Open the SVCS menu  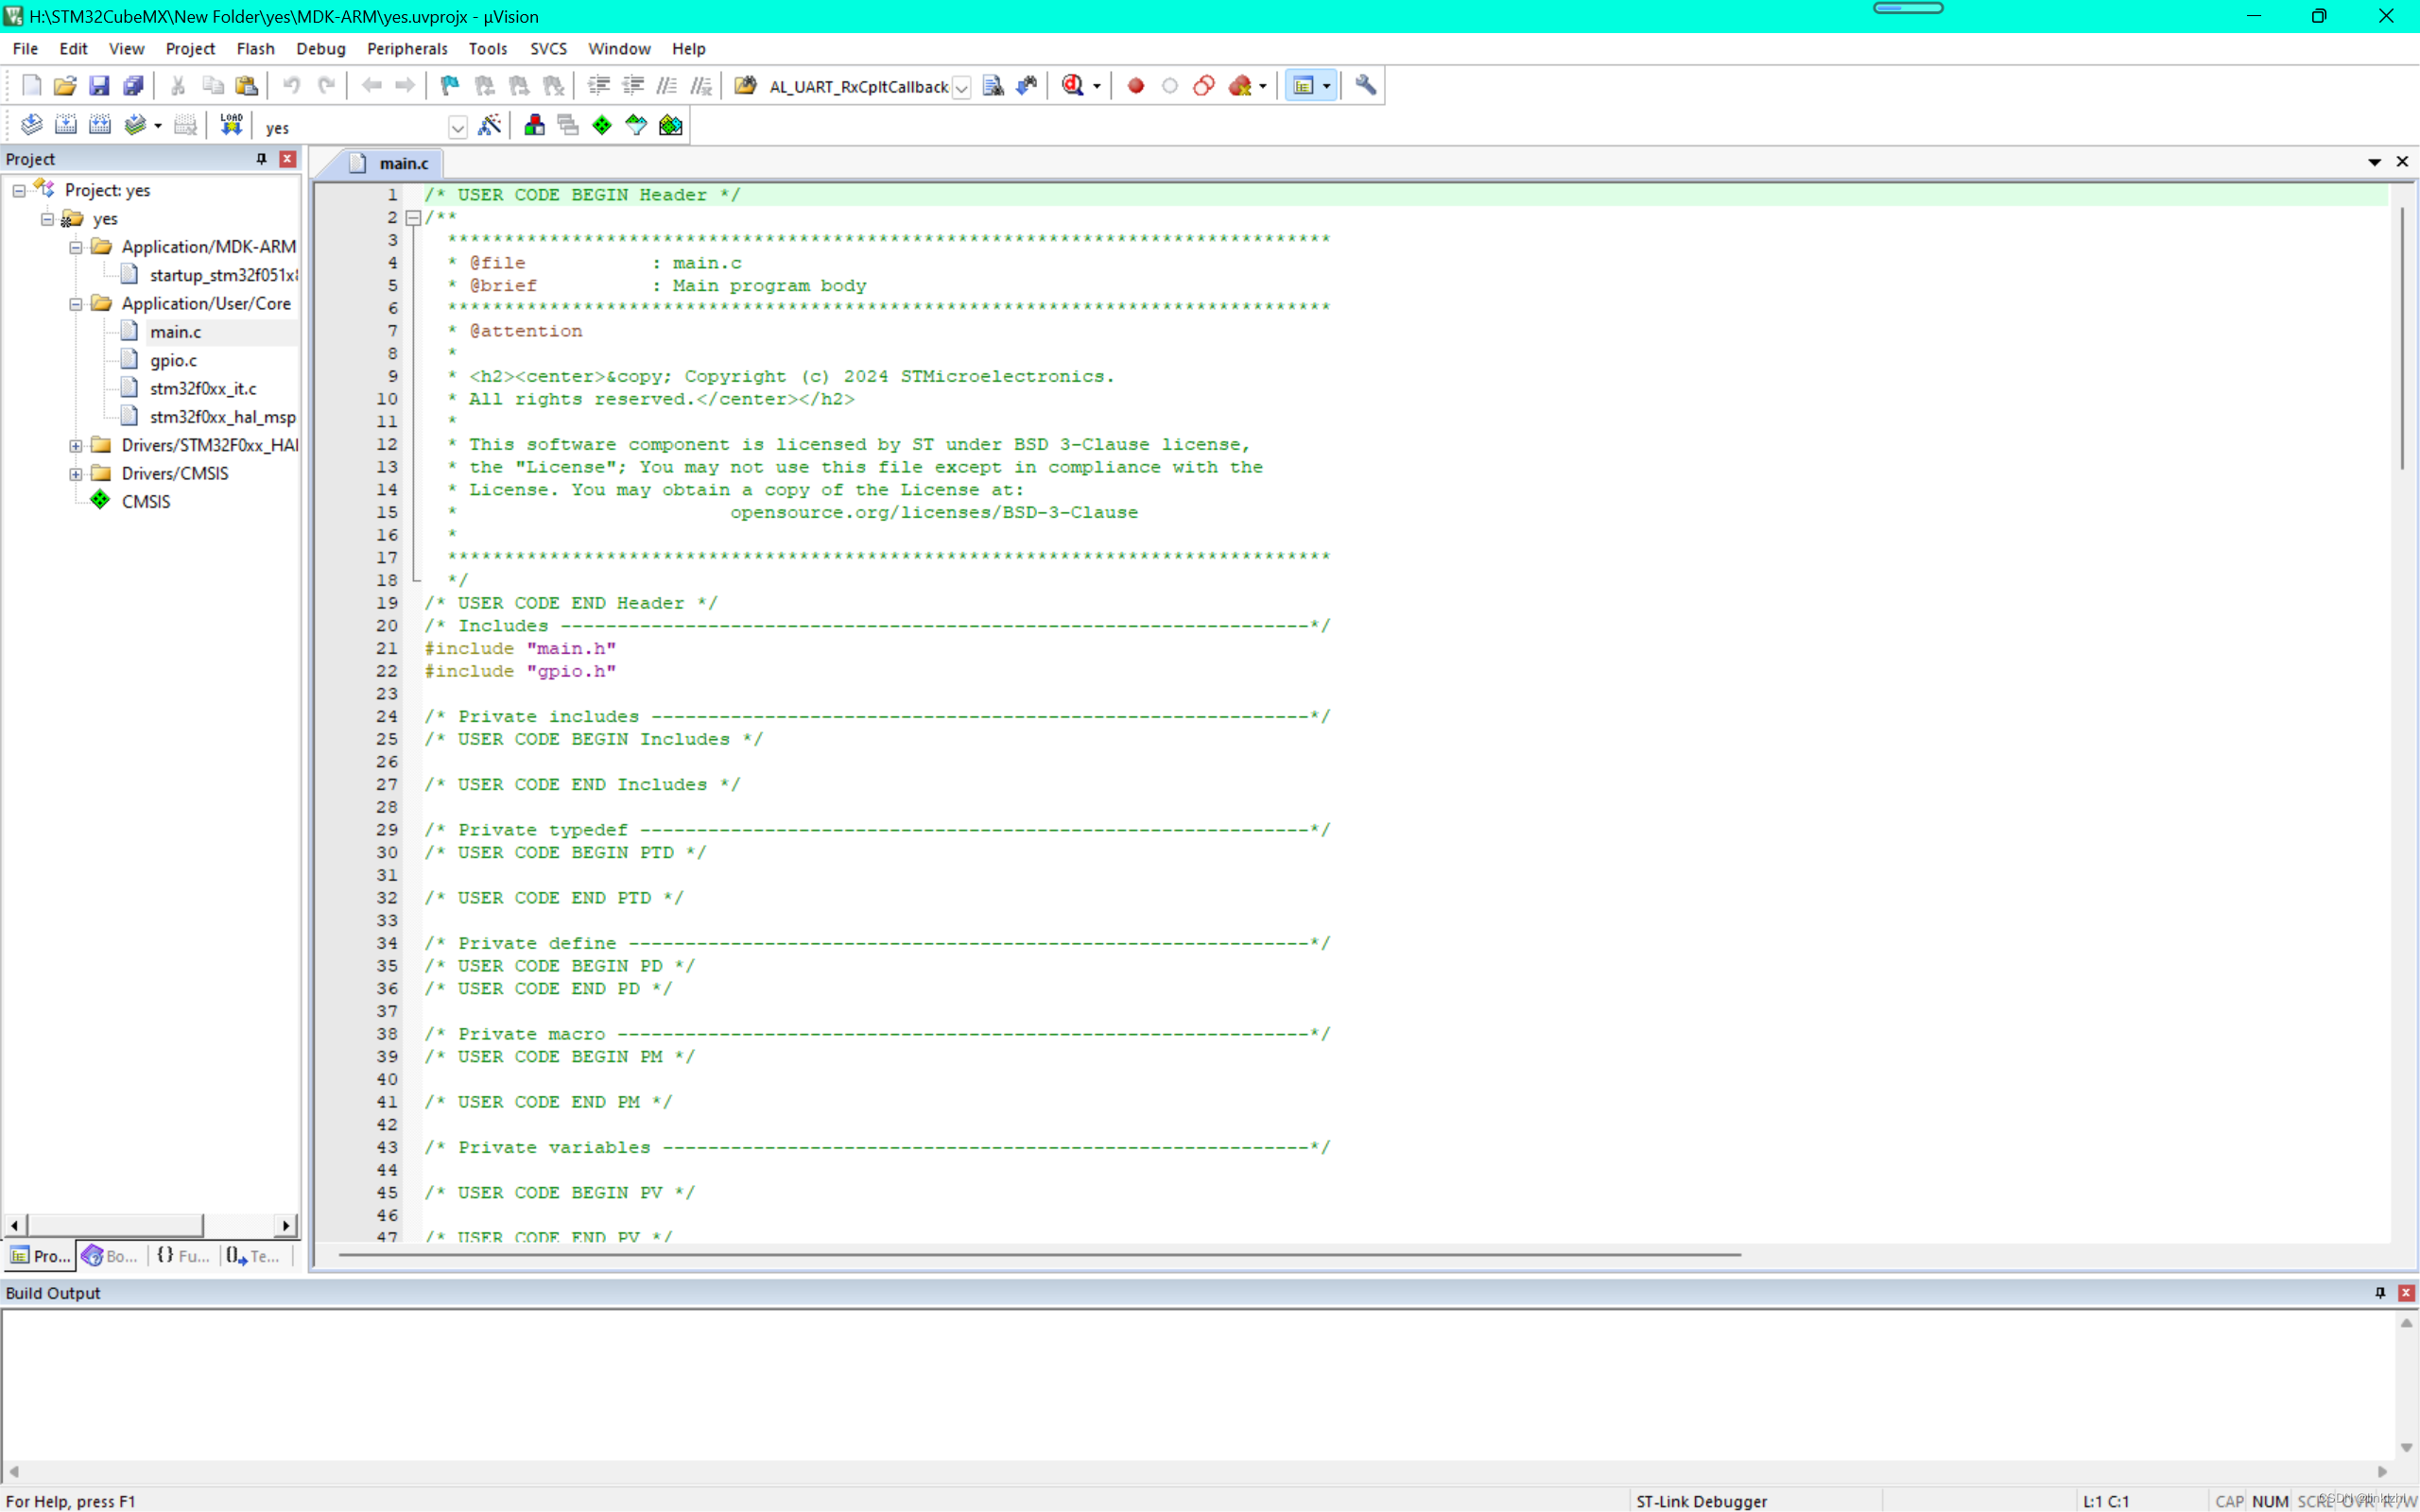(548, 48)
